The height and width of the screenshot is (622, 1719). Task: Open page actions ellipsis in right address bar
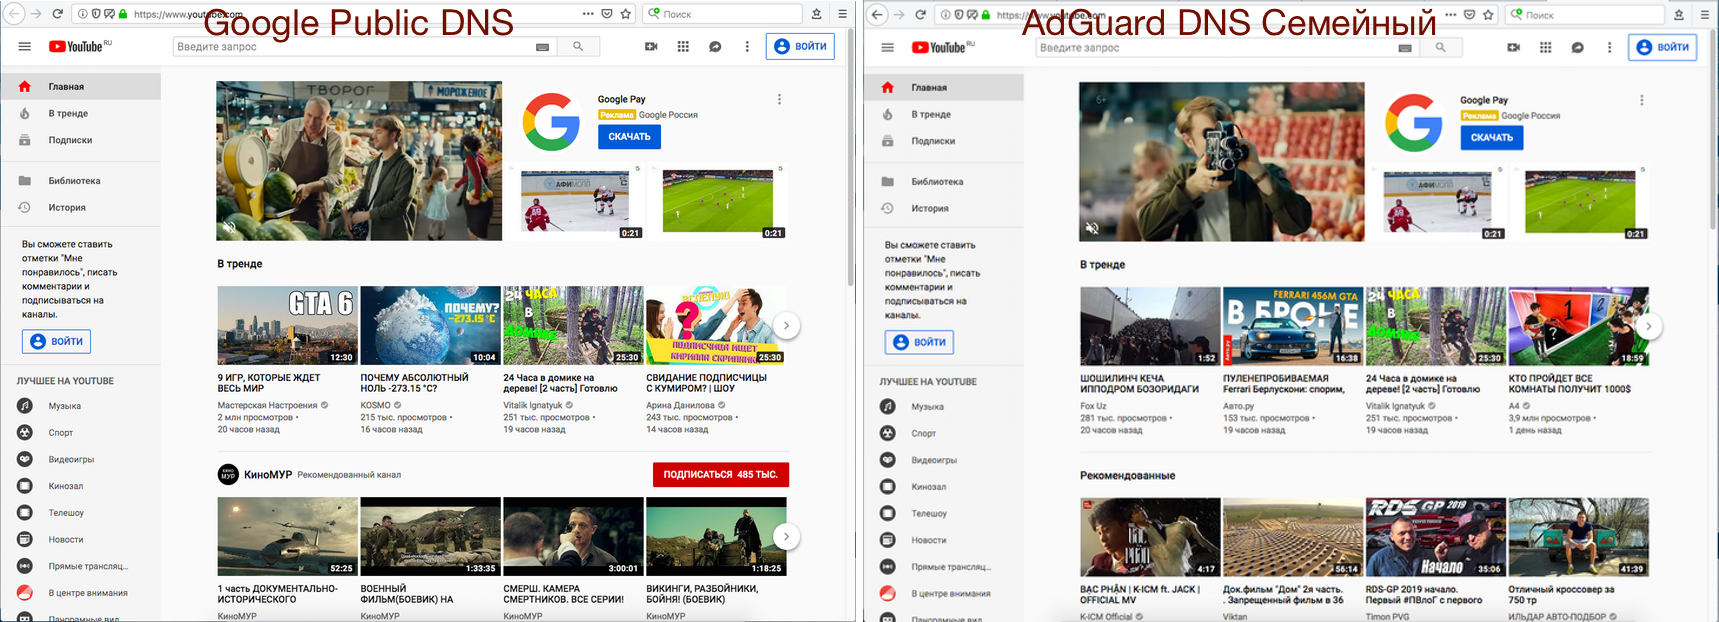point(1450,15)
